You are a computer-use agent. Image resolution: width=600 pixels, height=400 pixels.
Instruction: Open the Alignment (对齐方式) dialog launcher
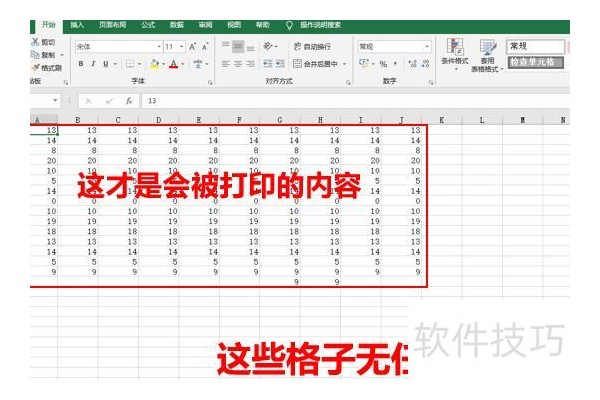348,82
